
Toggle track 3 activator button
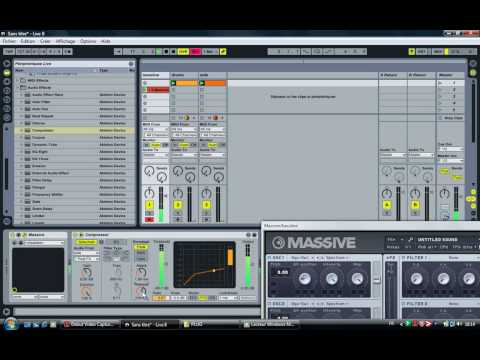(206, 205)
